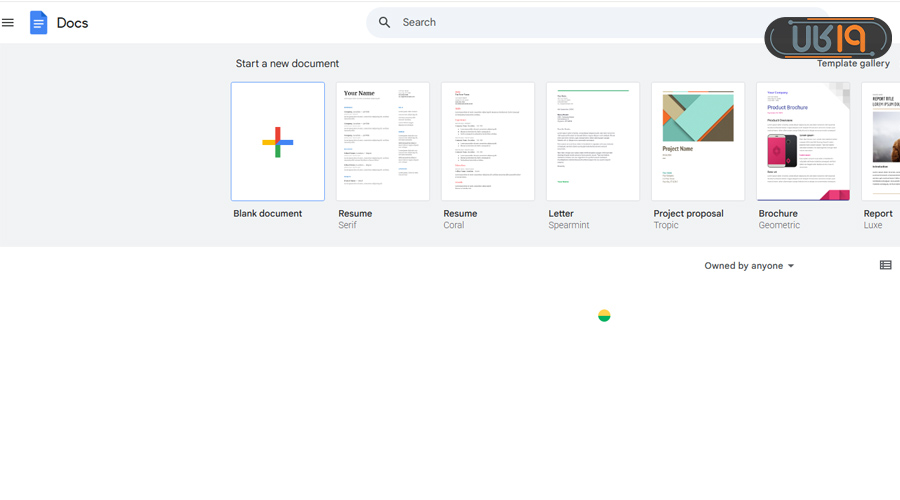Viewport: 900px width, 500px height.
Task: Type in the Search field
Action: click(x=580, y=22)
